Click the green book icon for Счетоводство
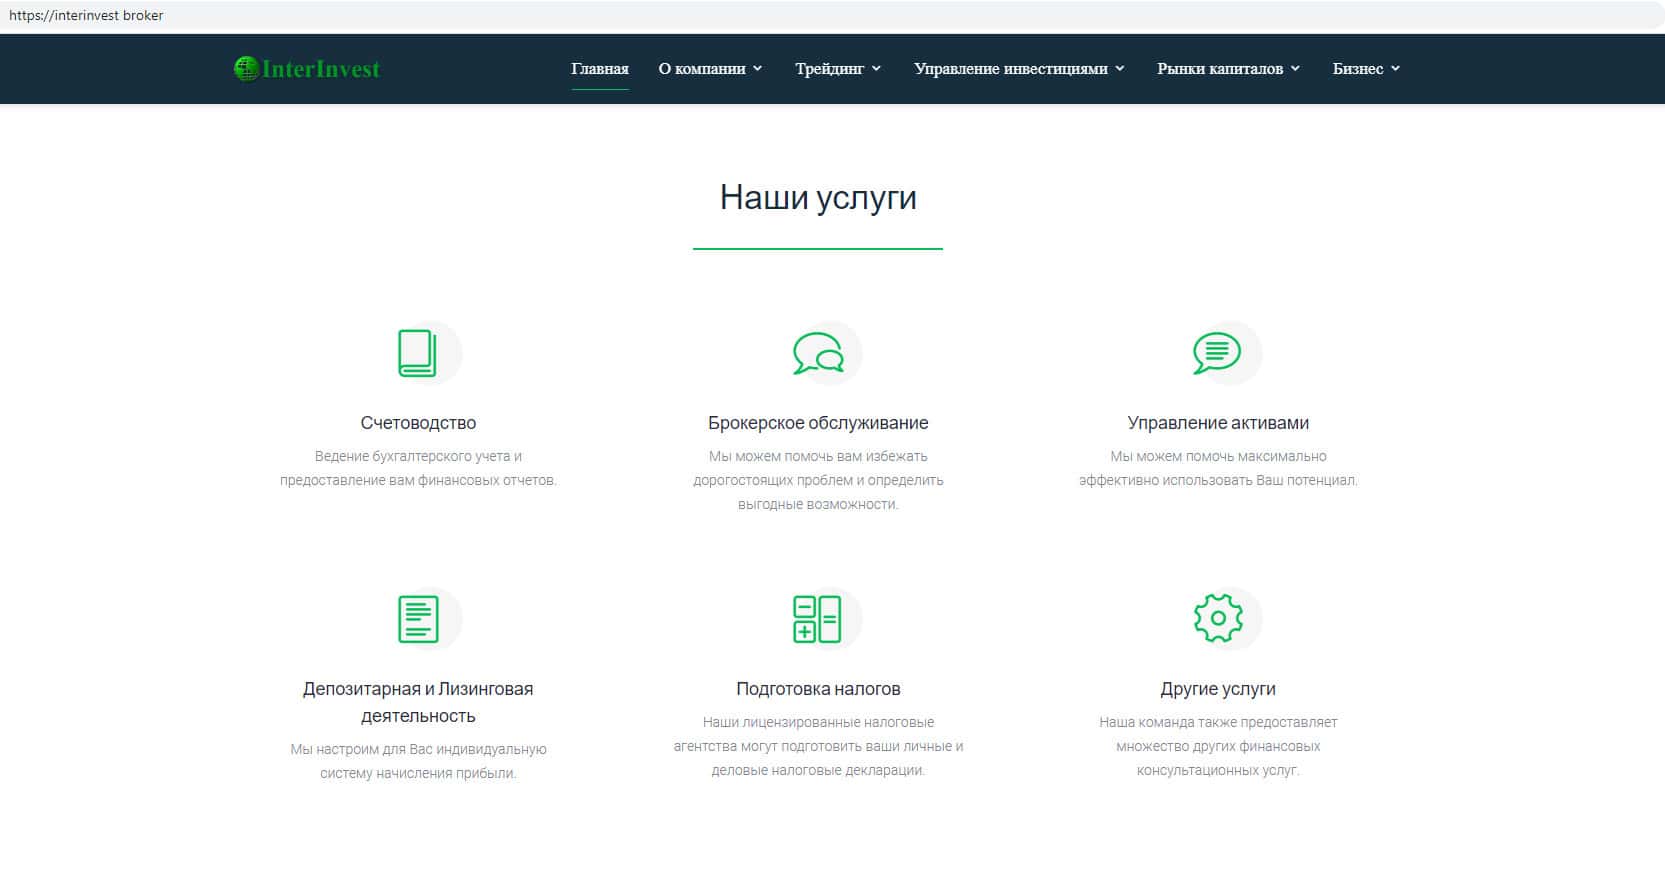Screen dimensions: 1665x885 point(417,353)
